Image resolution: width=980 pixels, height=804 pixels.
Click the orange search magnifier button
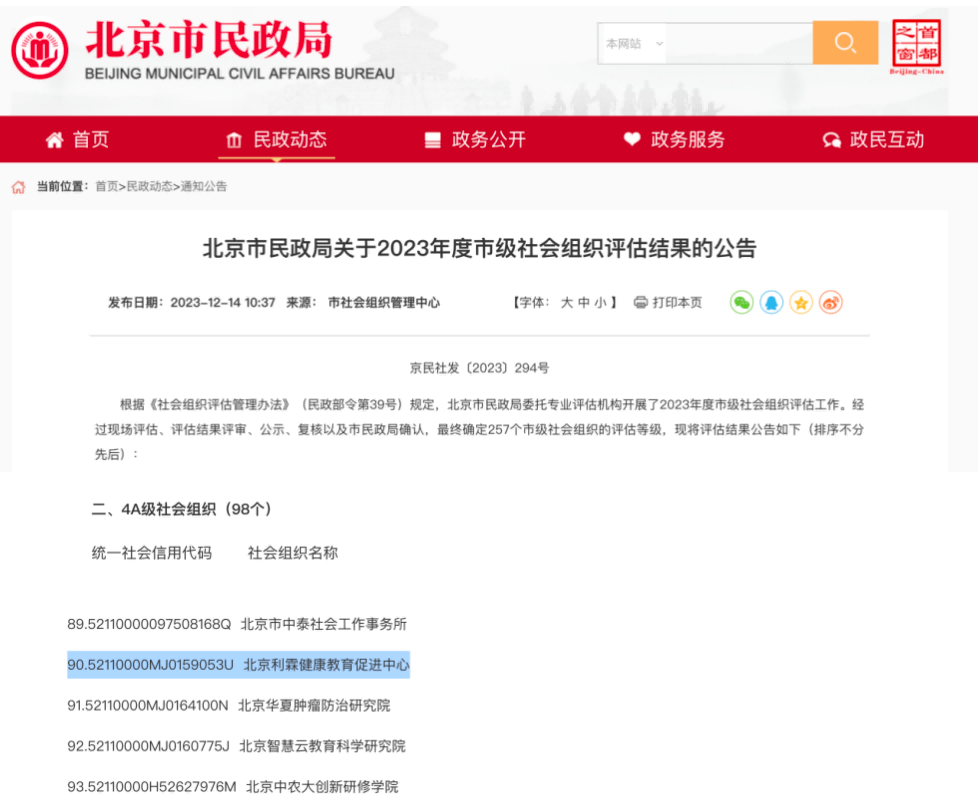[845, 43]
